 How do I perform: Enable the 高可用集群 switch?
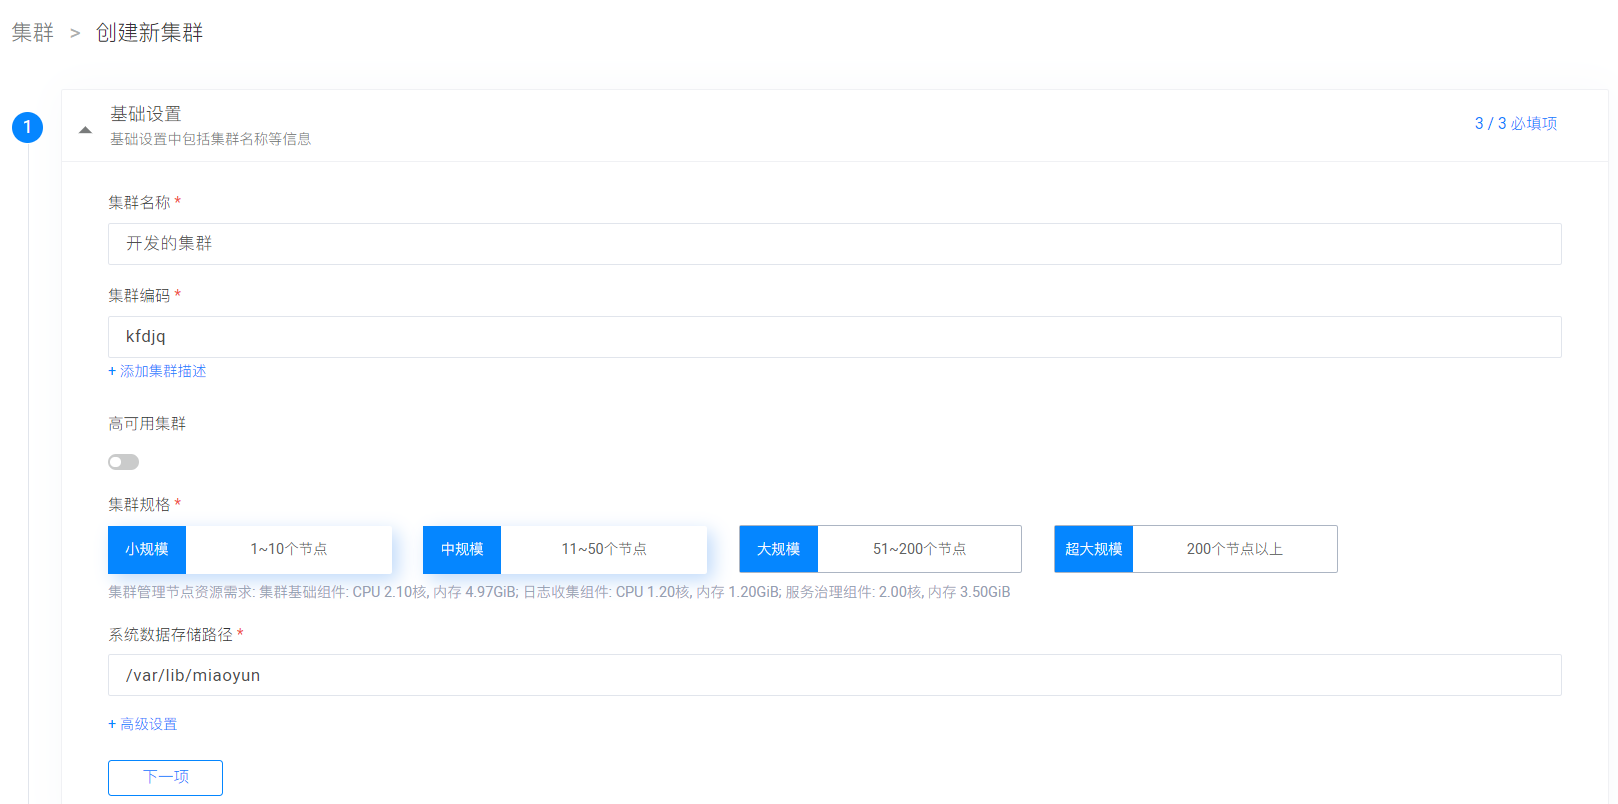click(x=124, y=462)
